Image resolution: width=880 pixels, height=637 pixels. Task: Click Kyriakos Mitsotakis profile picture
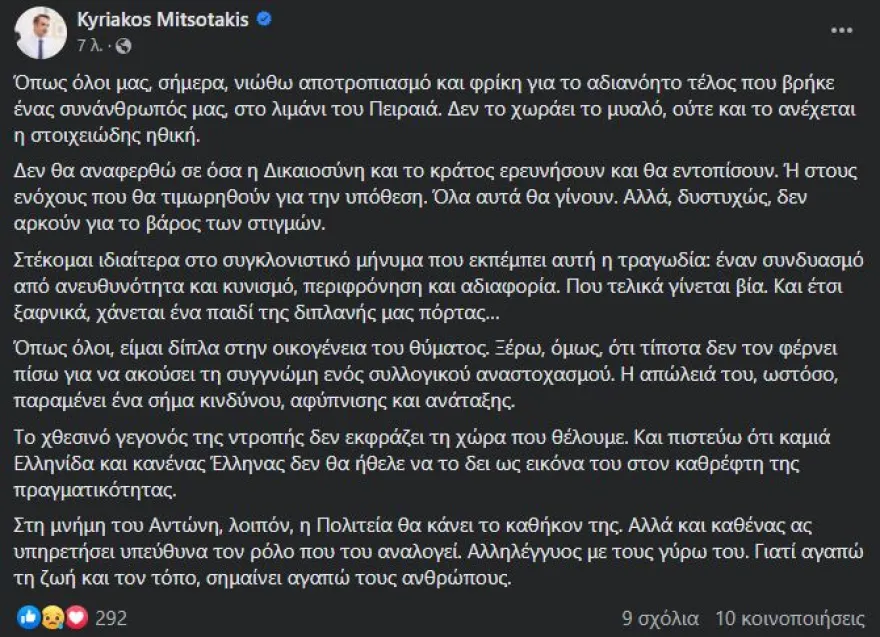click(41, 33)
